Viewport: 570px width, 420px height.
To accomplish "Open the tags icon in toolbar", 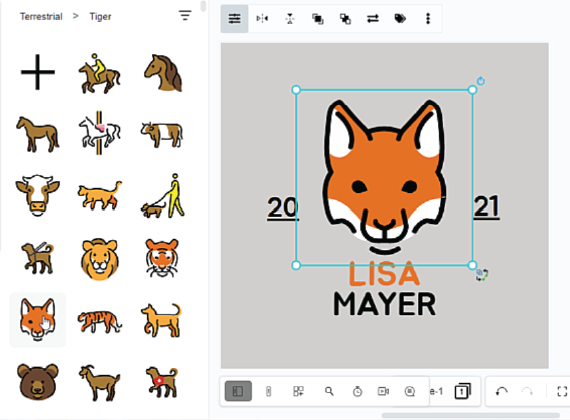I will [400, 19].
